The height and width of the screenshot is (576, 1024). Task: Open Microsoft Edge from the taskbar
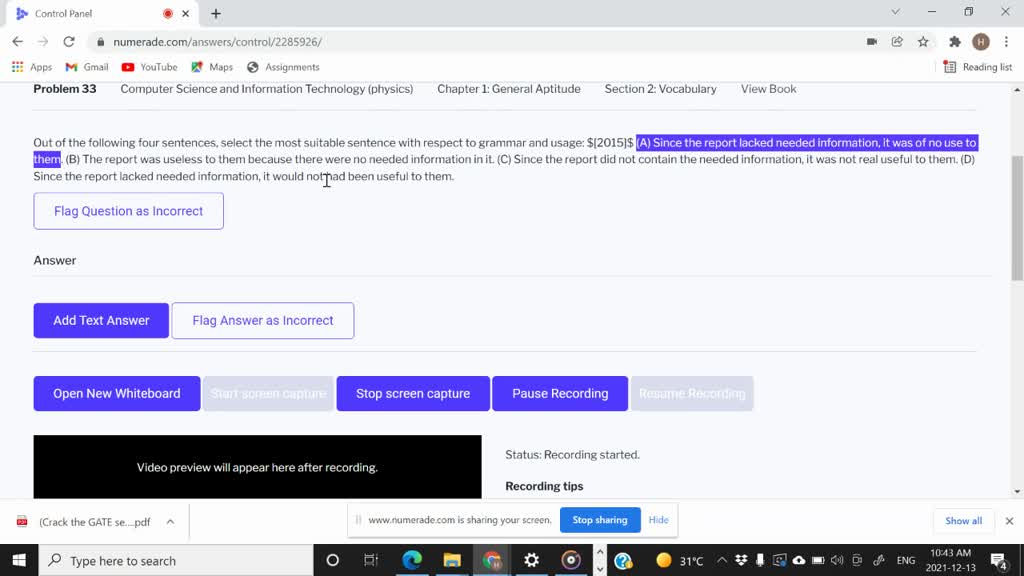(412, 560)
